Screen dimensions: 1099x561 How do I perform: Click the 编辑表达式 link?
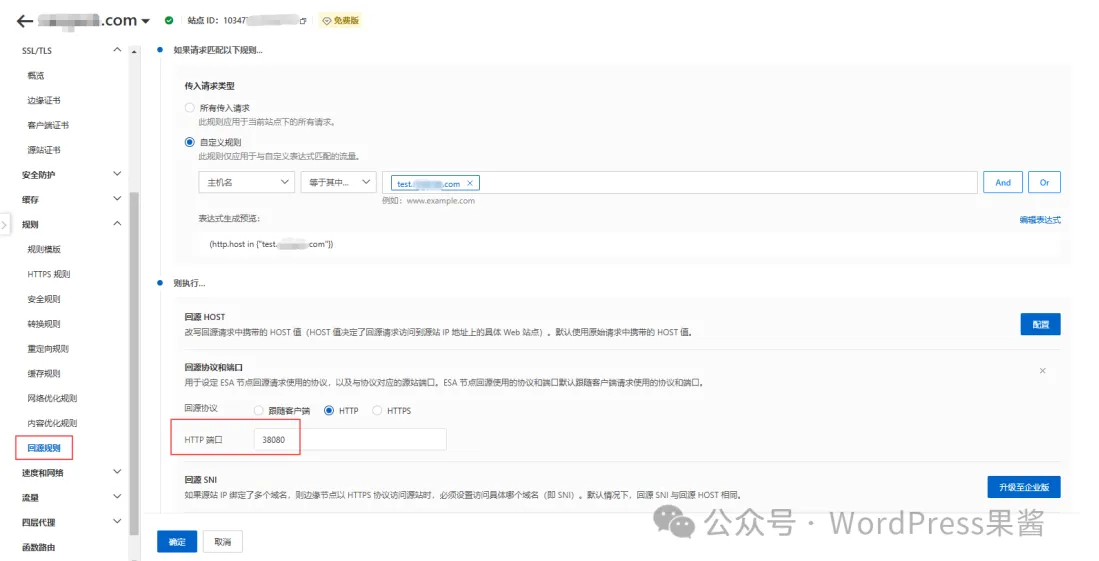(x=1040, y=220)
